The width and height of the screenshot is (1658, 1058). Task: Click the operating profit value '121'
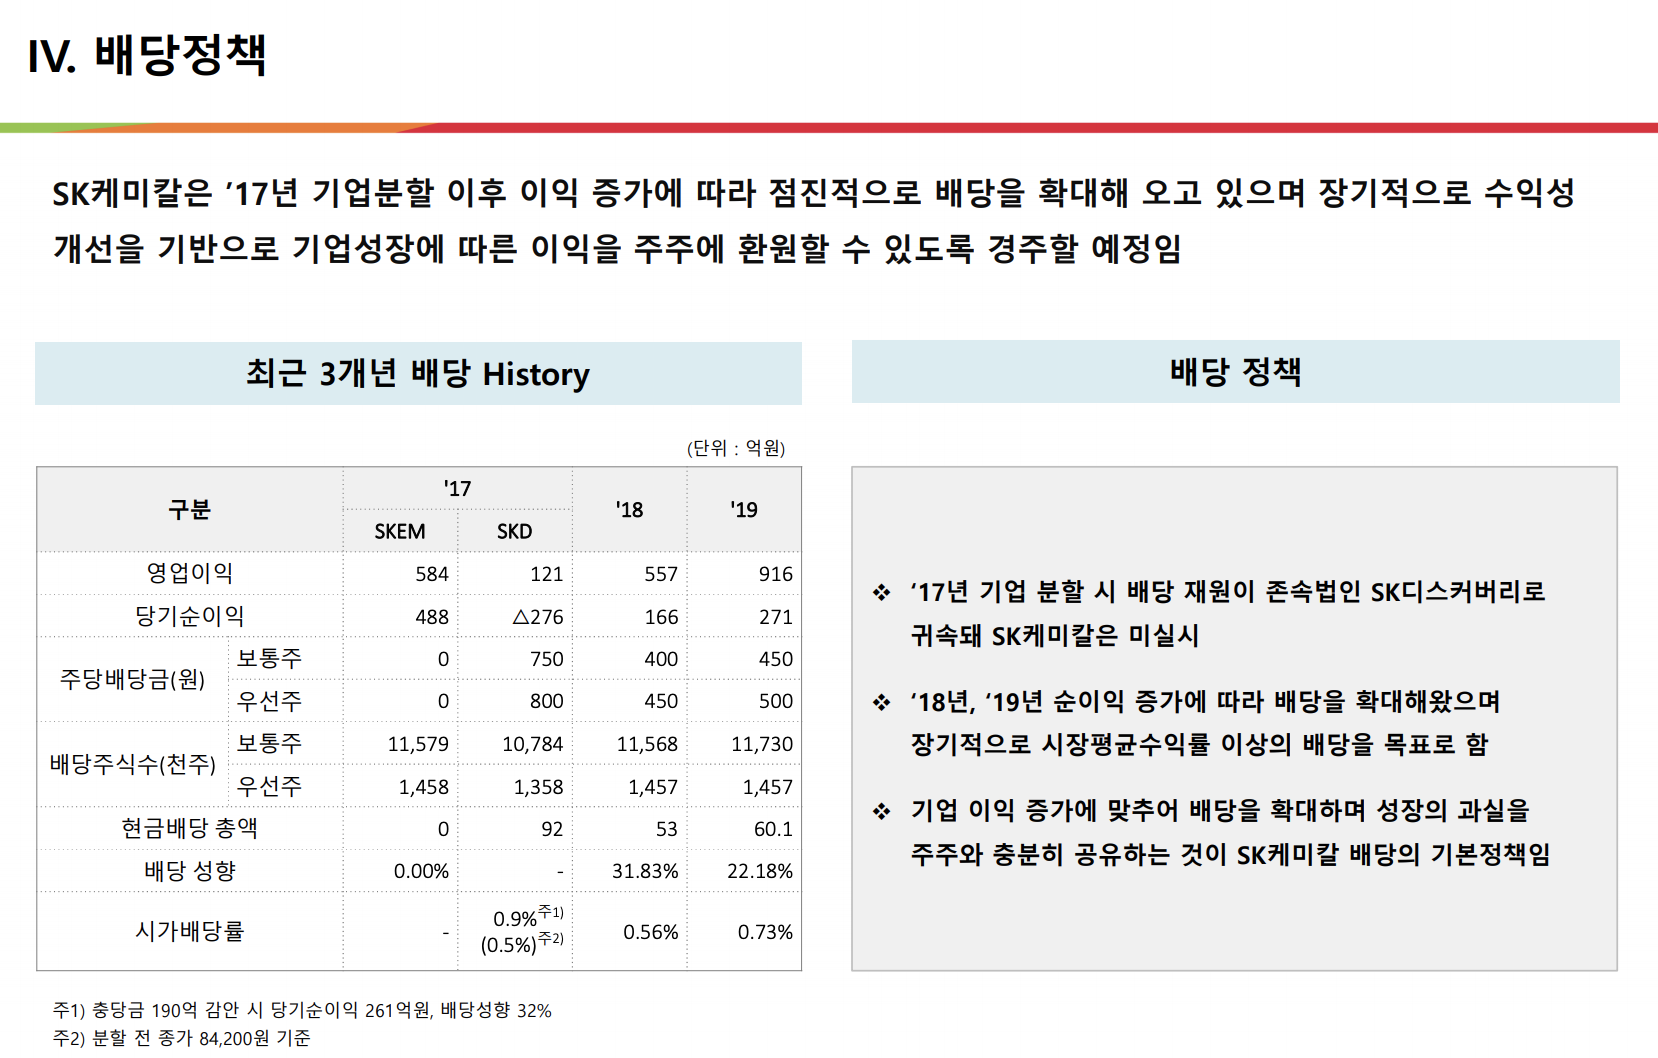pyautogui.click(x=547, y=574)
